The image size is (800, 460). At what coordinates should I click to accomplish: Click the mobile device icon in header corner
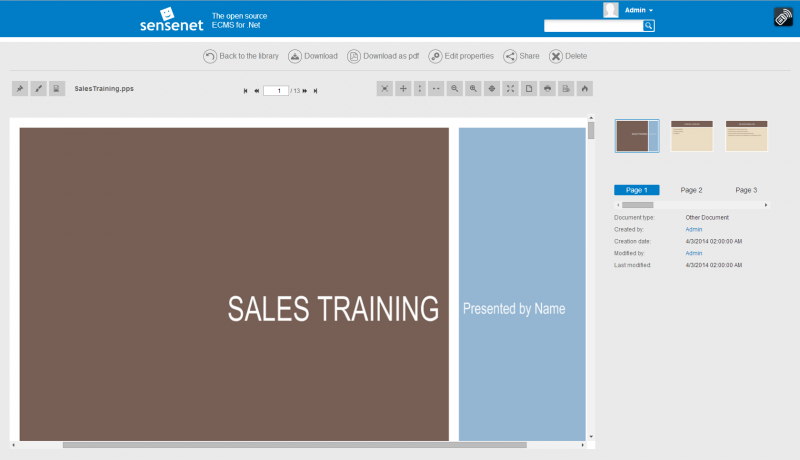pyautogui.click(x=783, y=17)
